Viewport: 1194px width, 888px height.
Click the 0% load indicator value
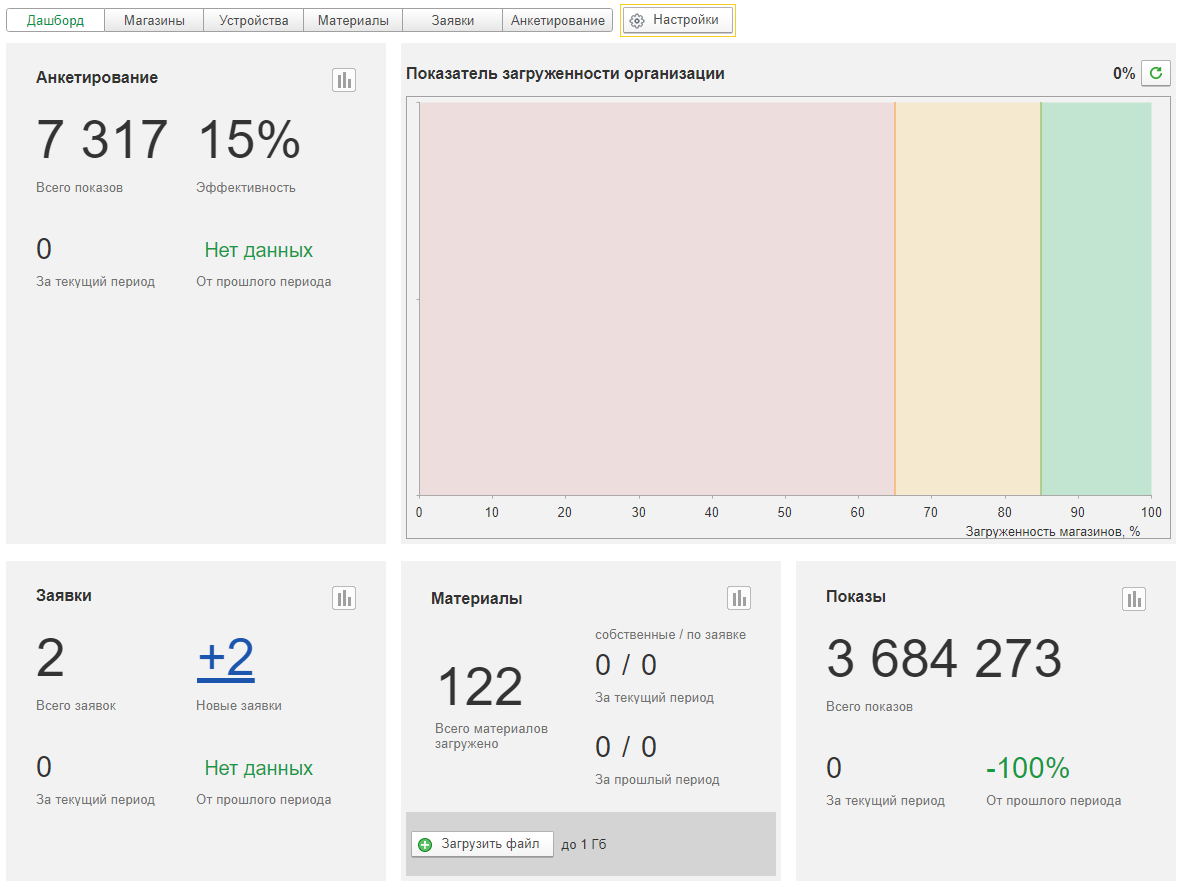click(x=1124, y=73)
